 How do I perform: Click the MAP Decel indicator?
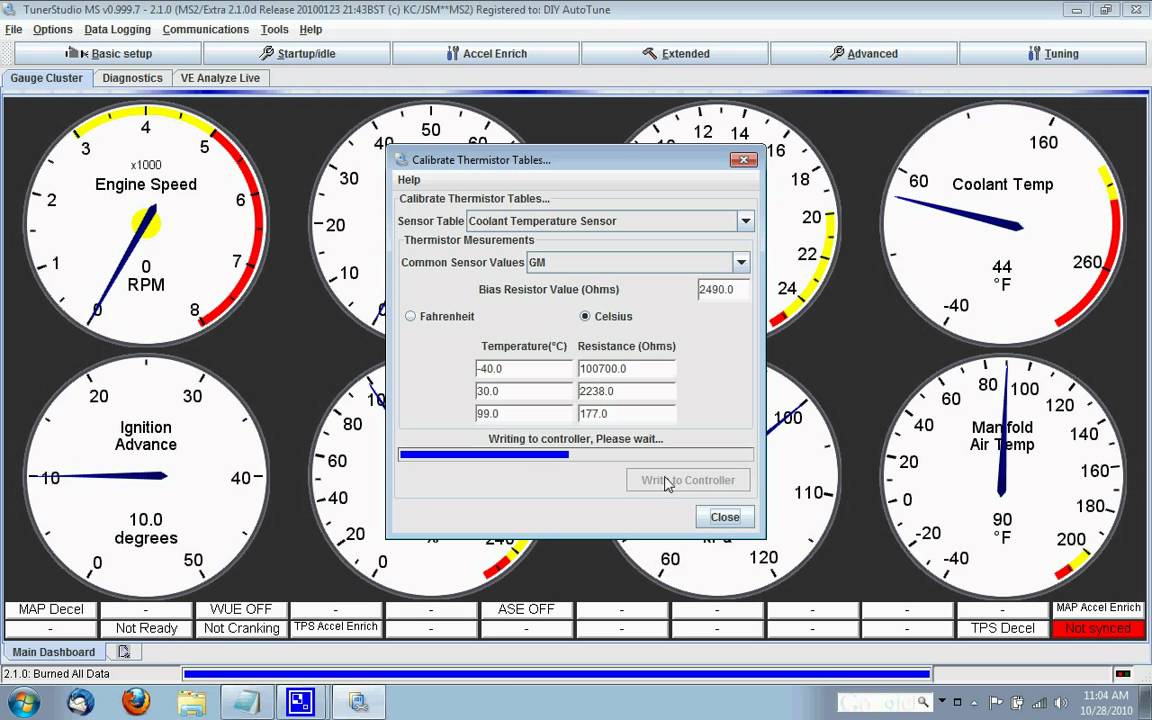[51, 610]
